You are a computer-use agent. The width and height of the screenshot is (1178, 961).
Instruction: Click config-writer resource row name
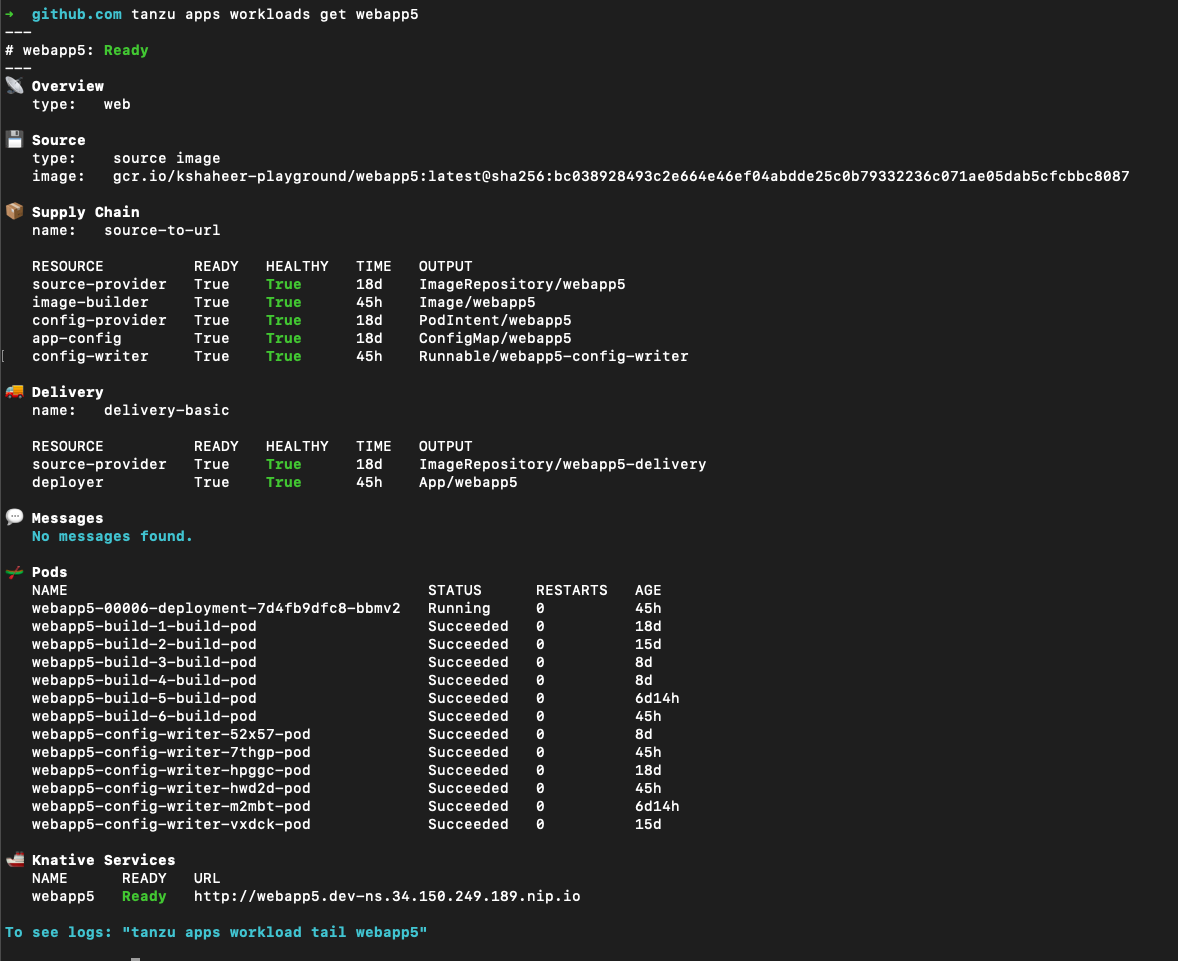pos(90,357)
